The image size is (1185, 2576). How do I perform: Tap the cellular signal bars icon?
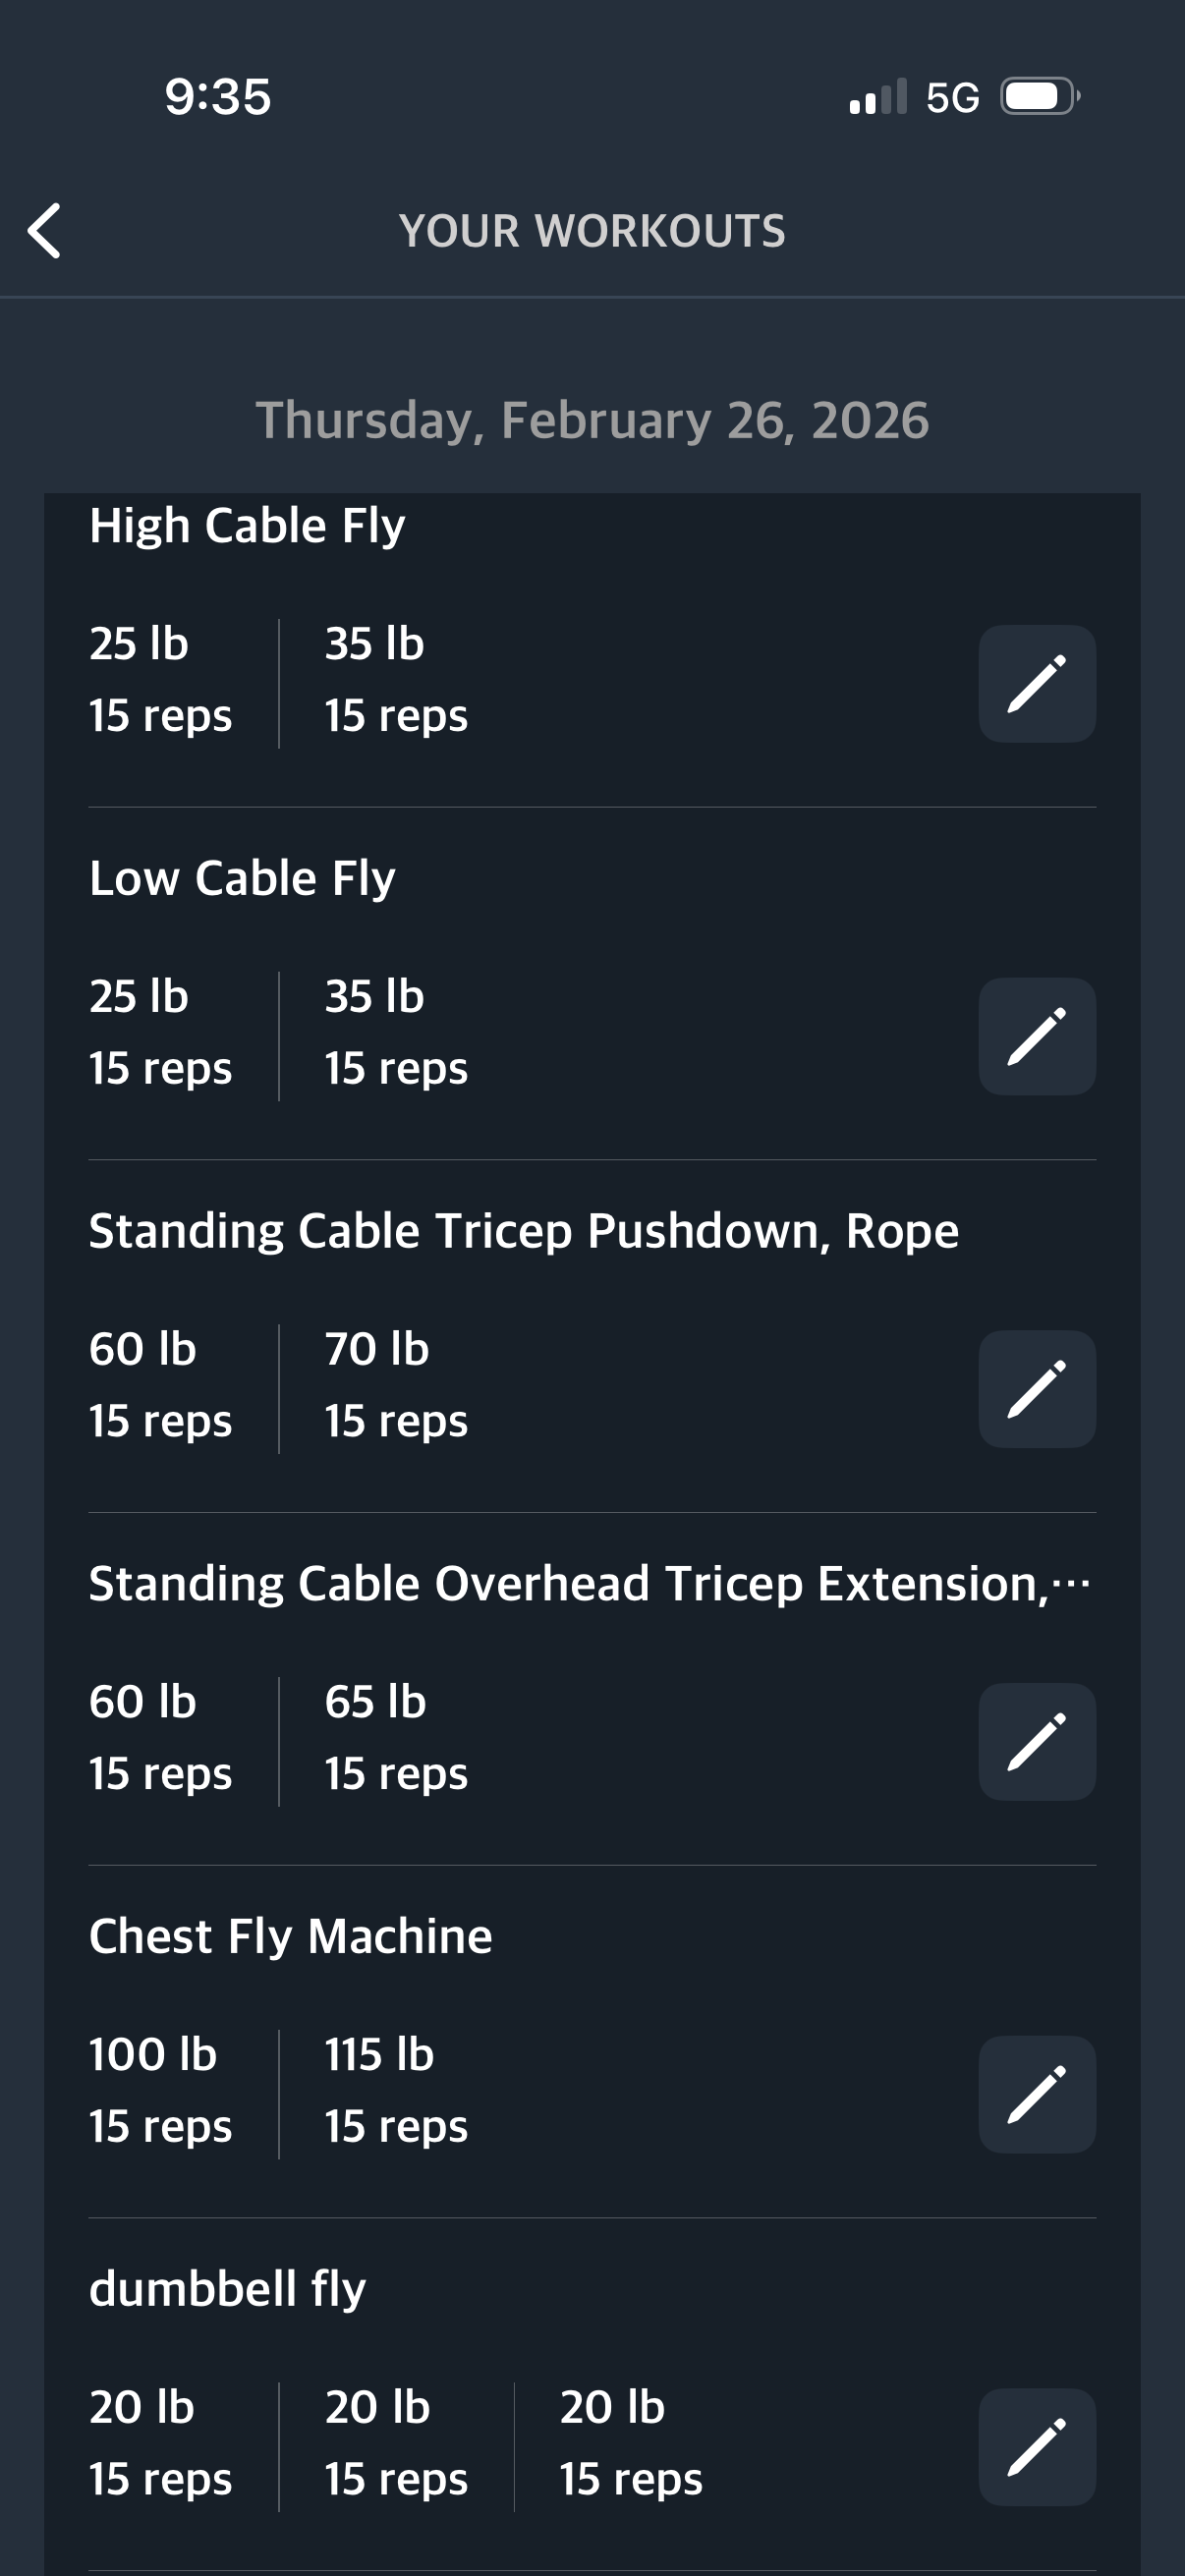pos(878,97)
